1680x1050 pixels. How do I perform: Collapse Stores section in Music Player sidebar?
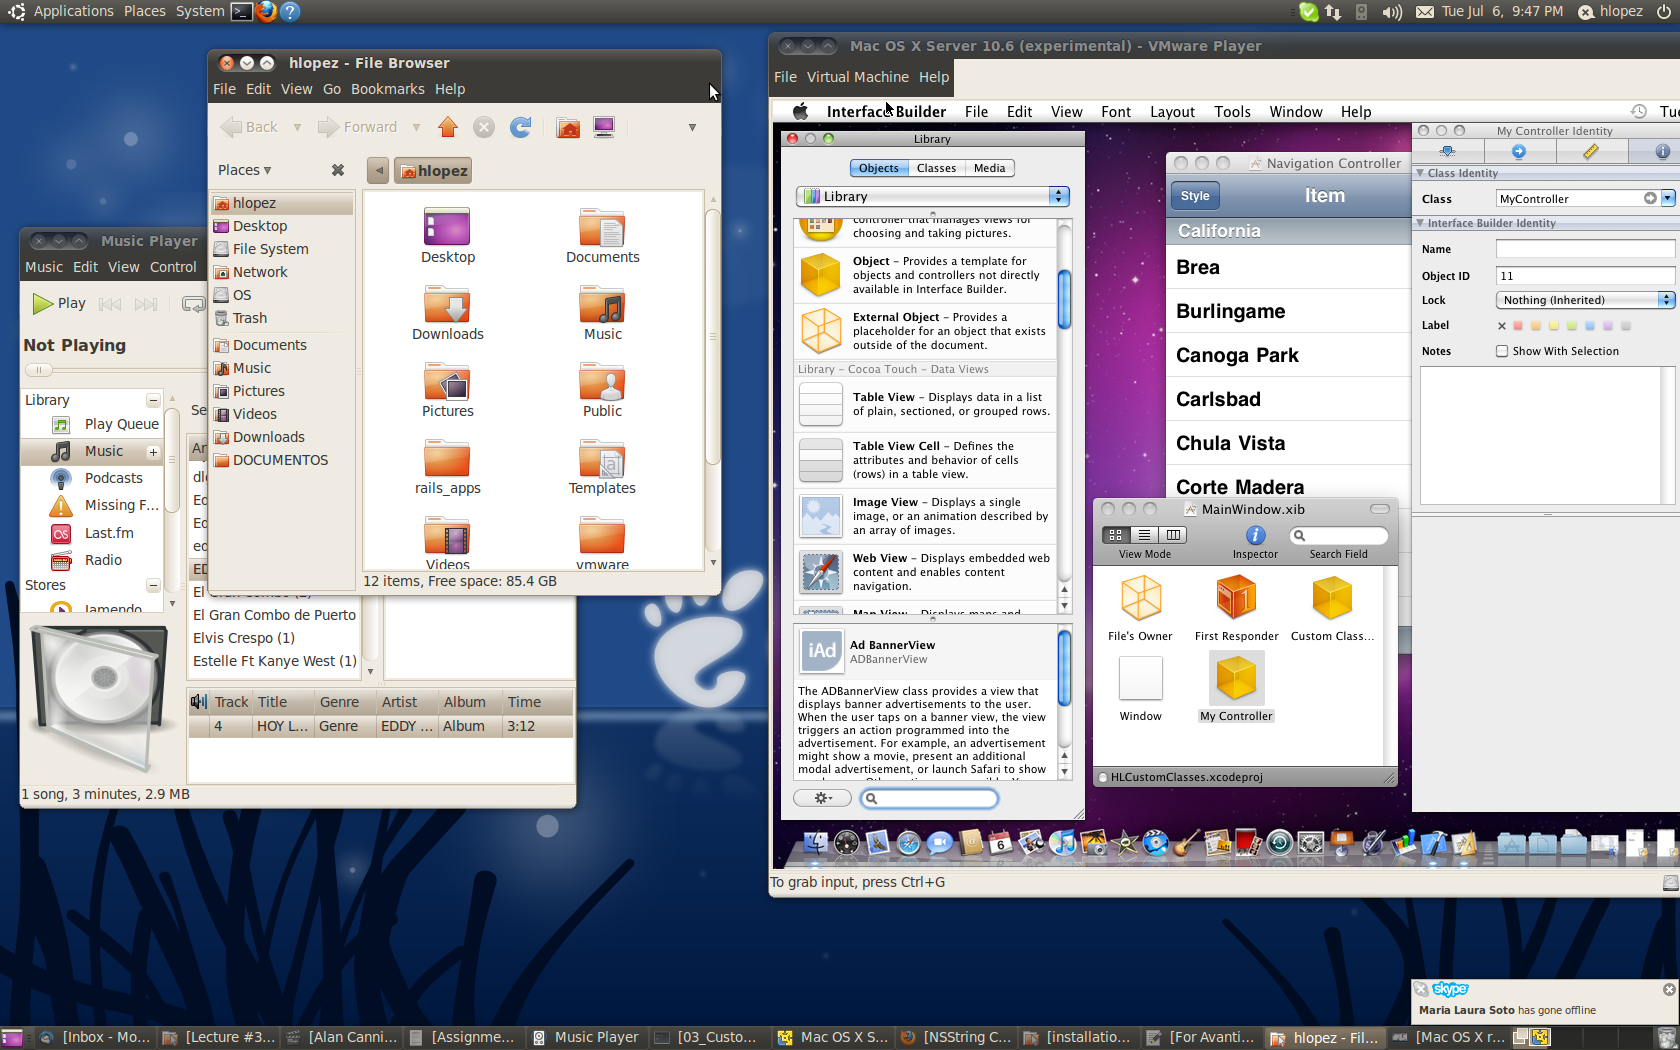pyautogui.click(x=153, y=585)
